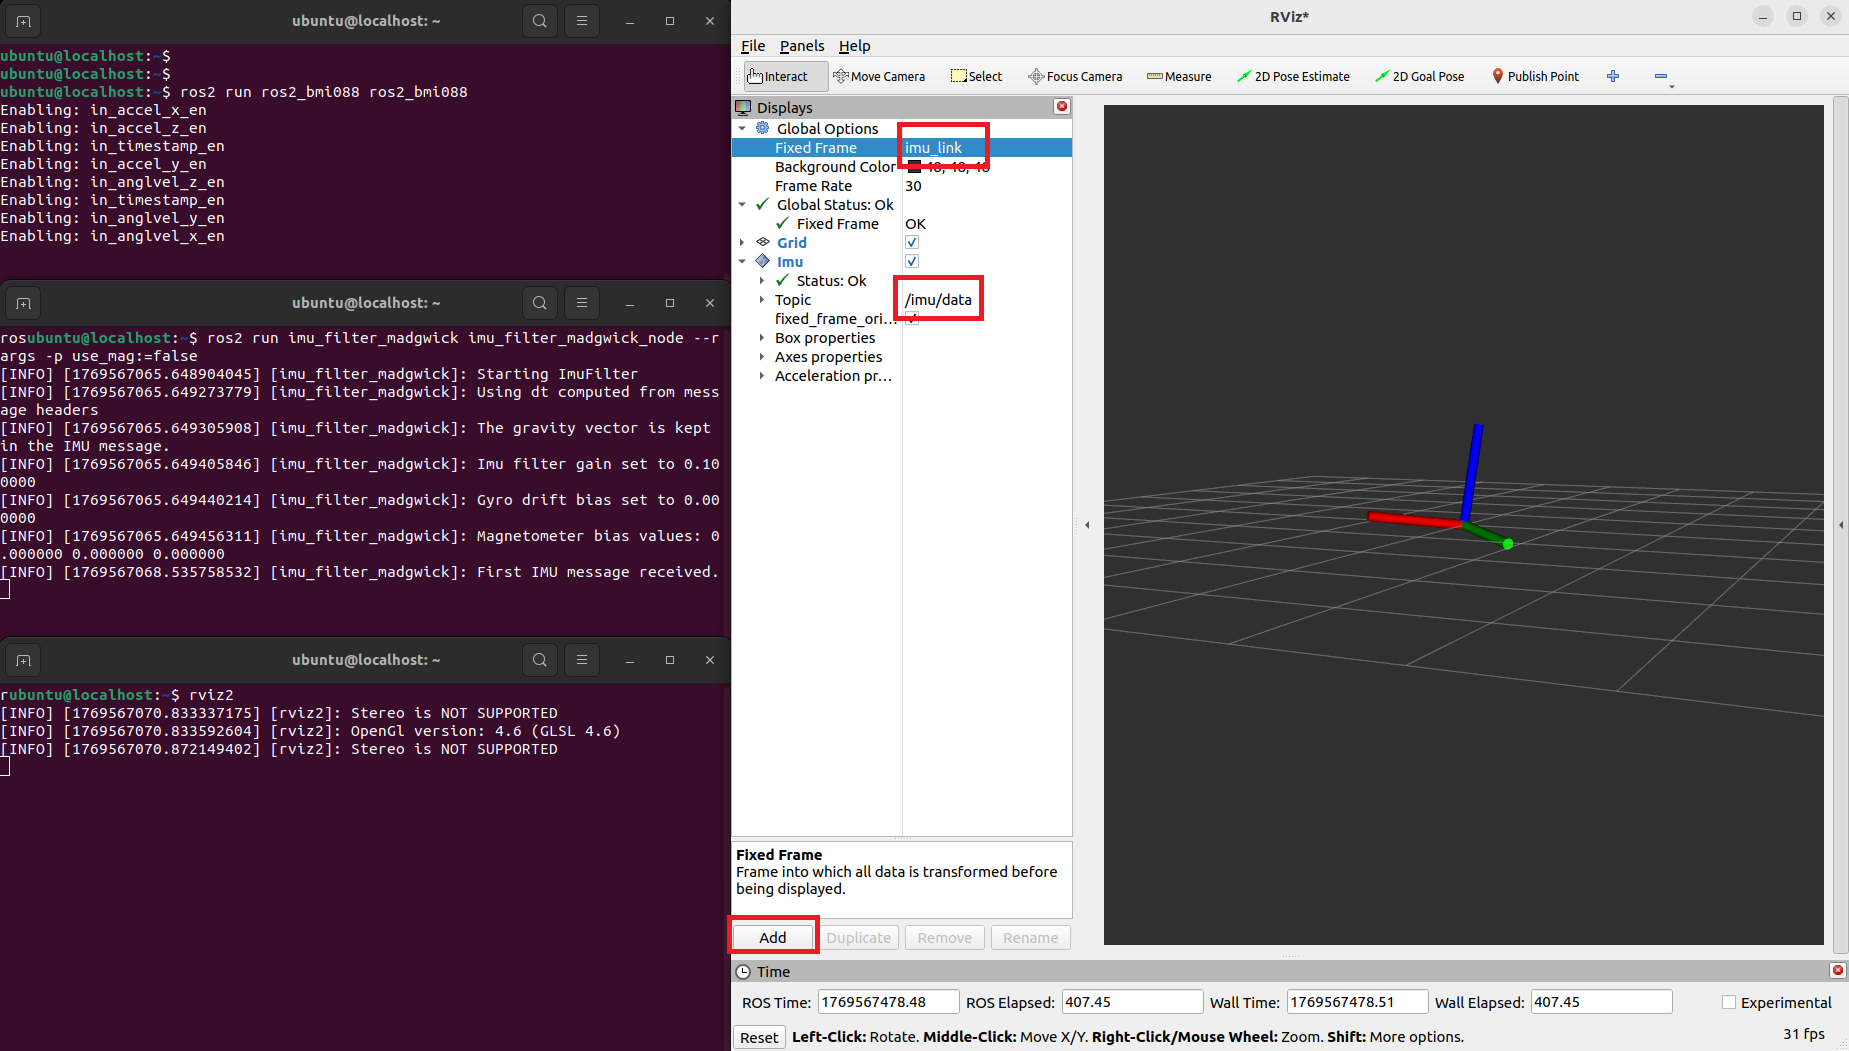The width and height of the screenshot is (1849, 1051).
Task: Click the Reset button
Action: tap(759, 1037)
